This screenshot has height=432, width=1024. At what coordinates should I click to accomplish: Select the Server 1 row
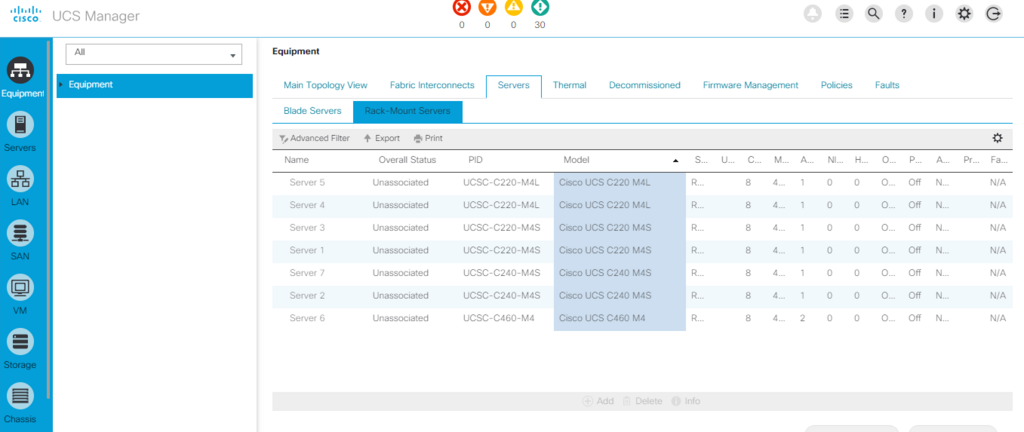click(x=642, y=250)
